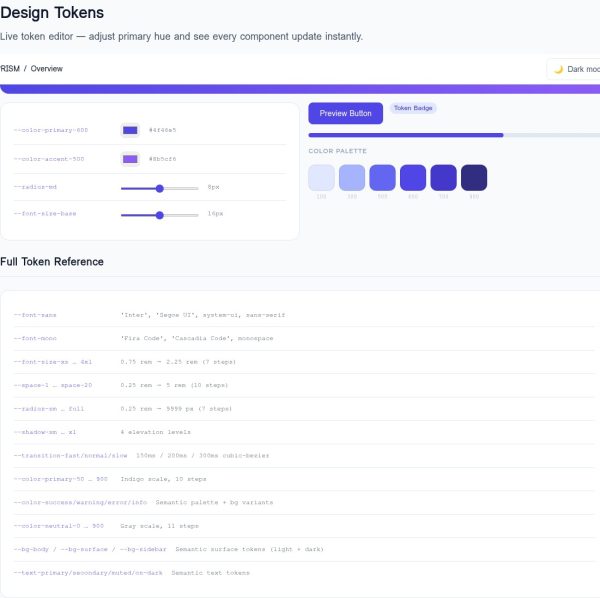Select the --radius-sm … full row
Viewport: 600px width, 598px height.
click(304, 409)
